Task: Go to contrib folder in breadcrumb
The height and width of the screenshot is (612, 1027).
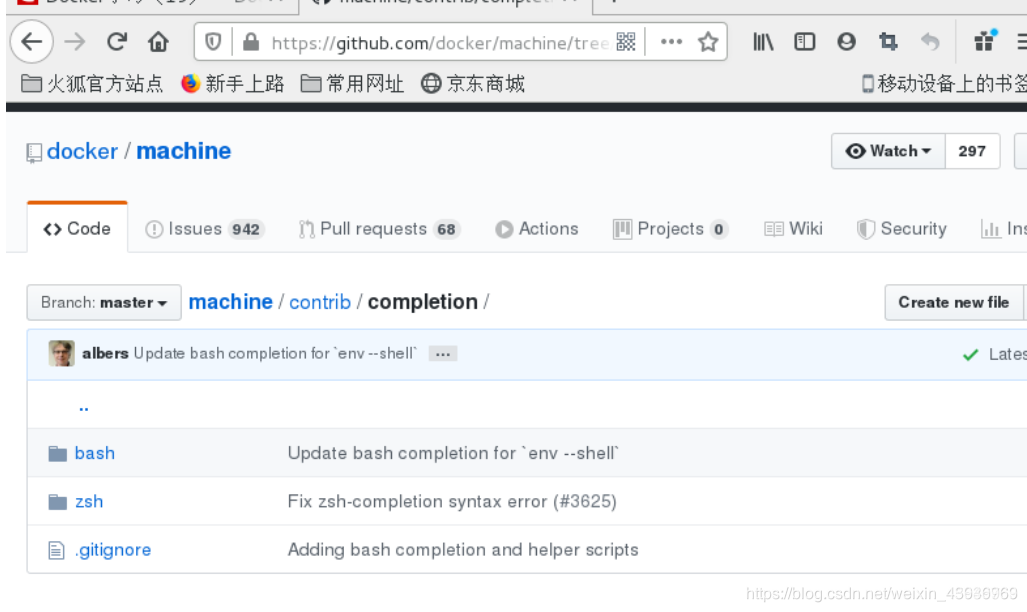Action: pos(320,302)
